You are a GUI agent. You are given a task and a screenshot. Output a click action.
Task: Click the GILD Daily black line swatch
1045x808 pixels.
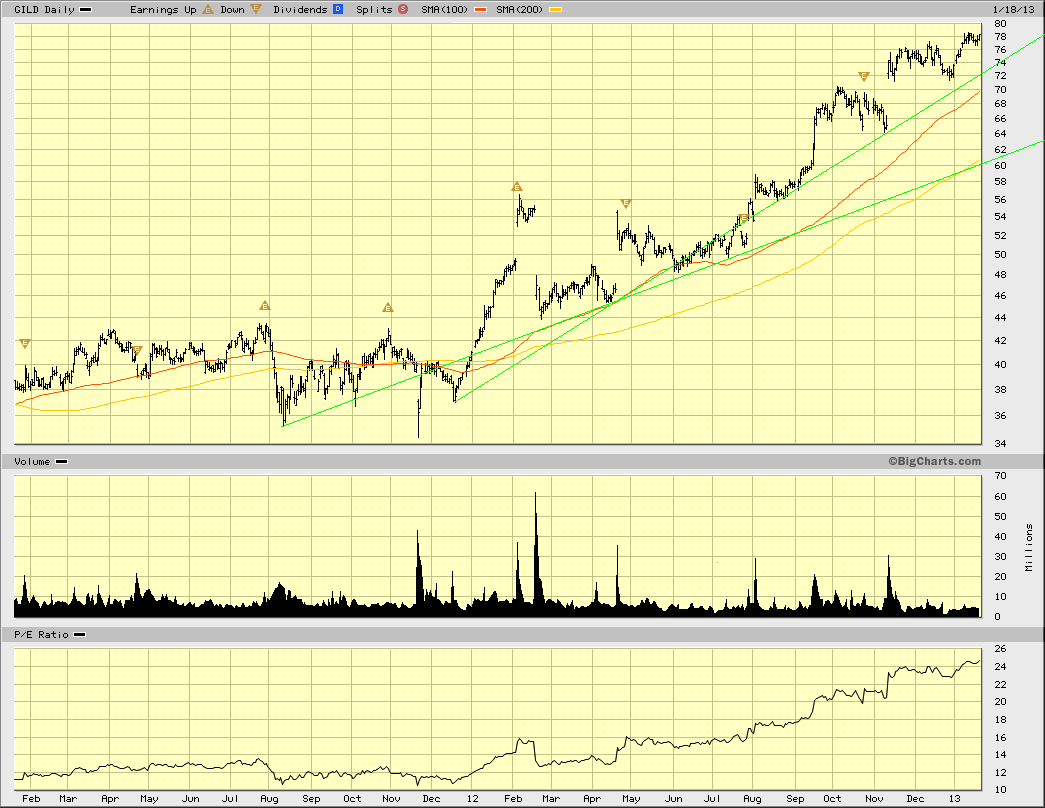point(86,10)
